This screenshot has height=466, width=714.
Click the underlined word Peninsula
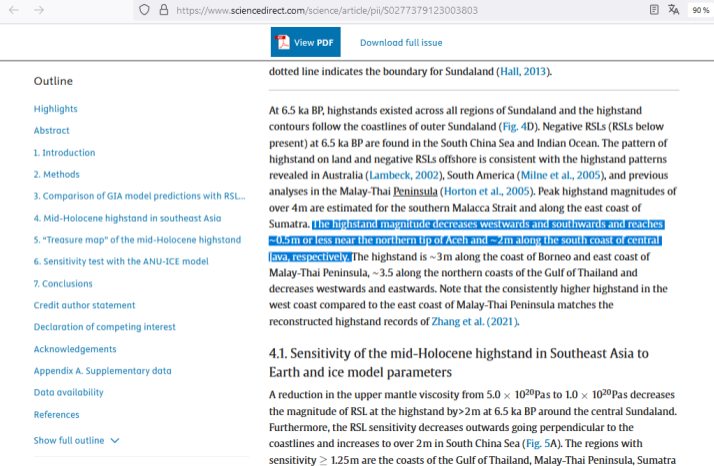click(415, 191)
